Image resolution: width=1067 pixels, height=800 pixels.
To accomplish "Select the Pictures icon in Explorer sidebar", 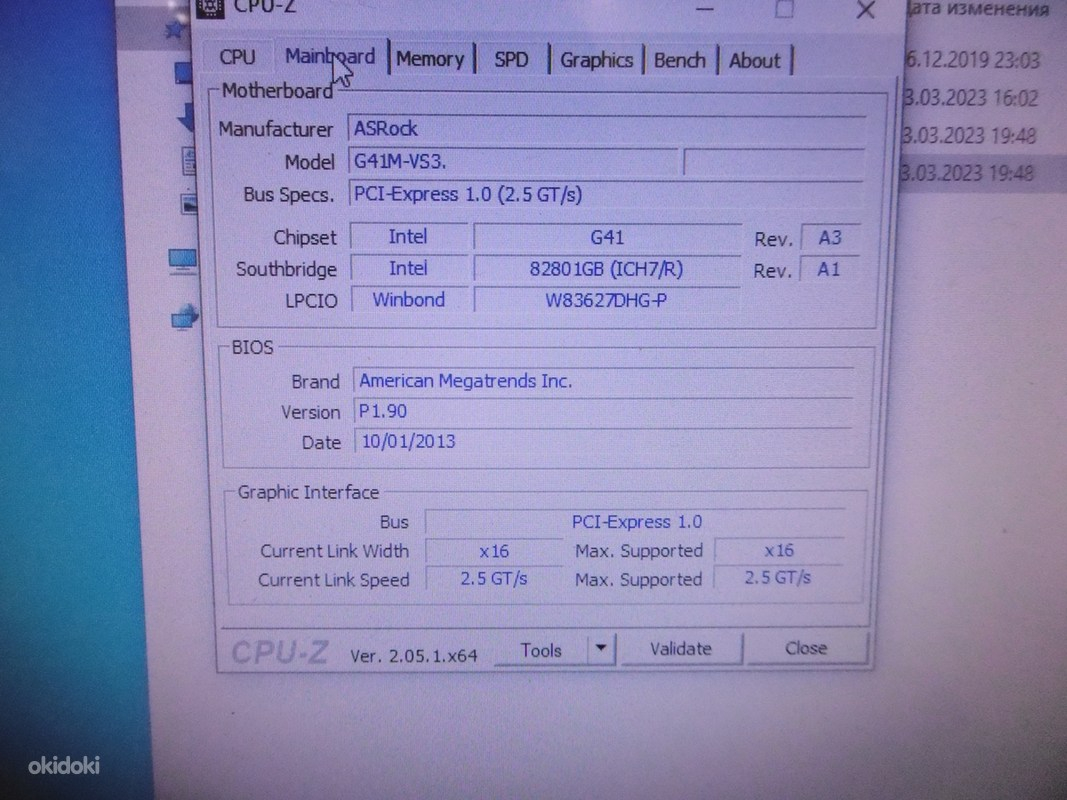I will coord(188,203).
